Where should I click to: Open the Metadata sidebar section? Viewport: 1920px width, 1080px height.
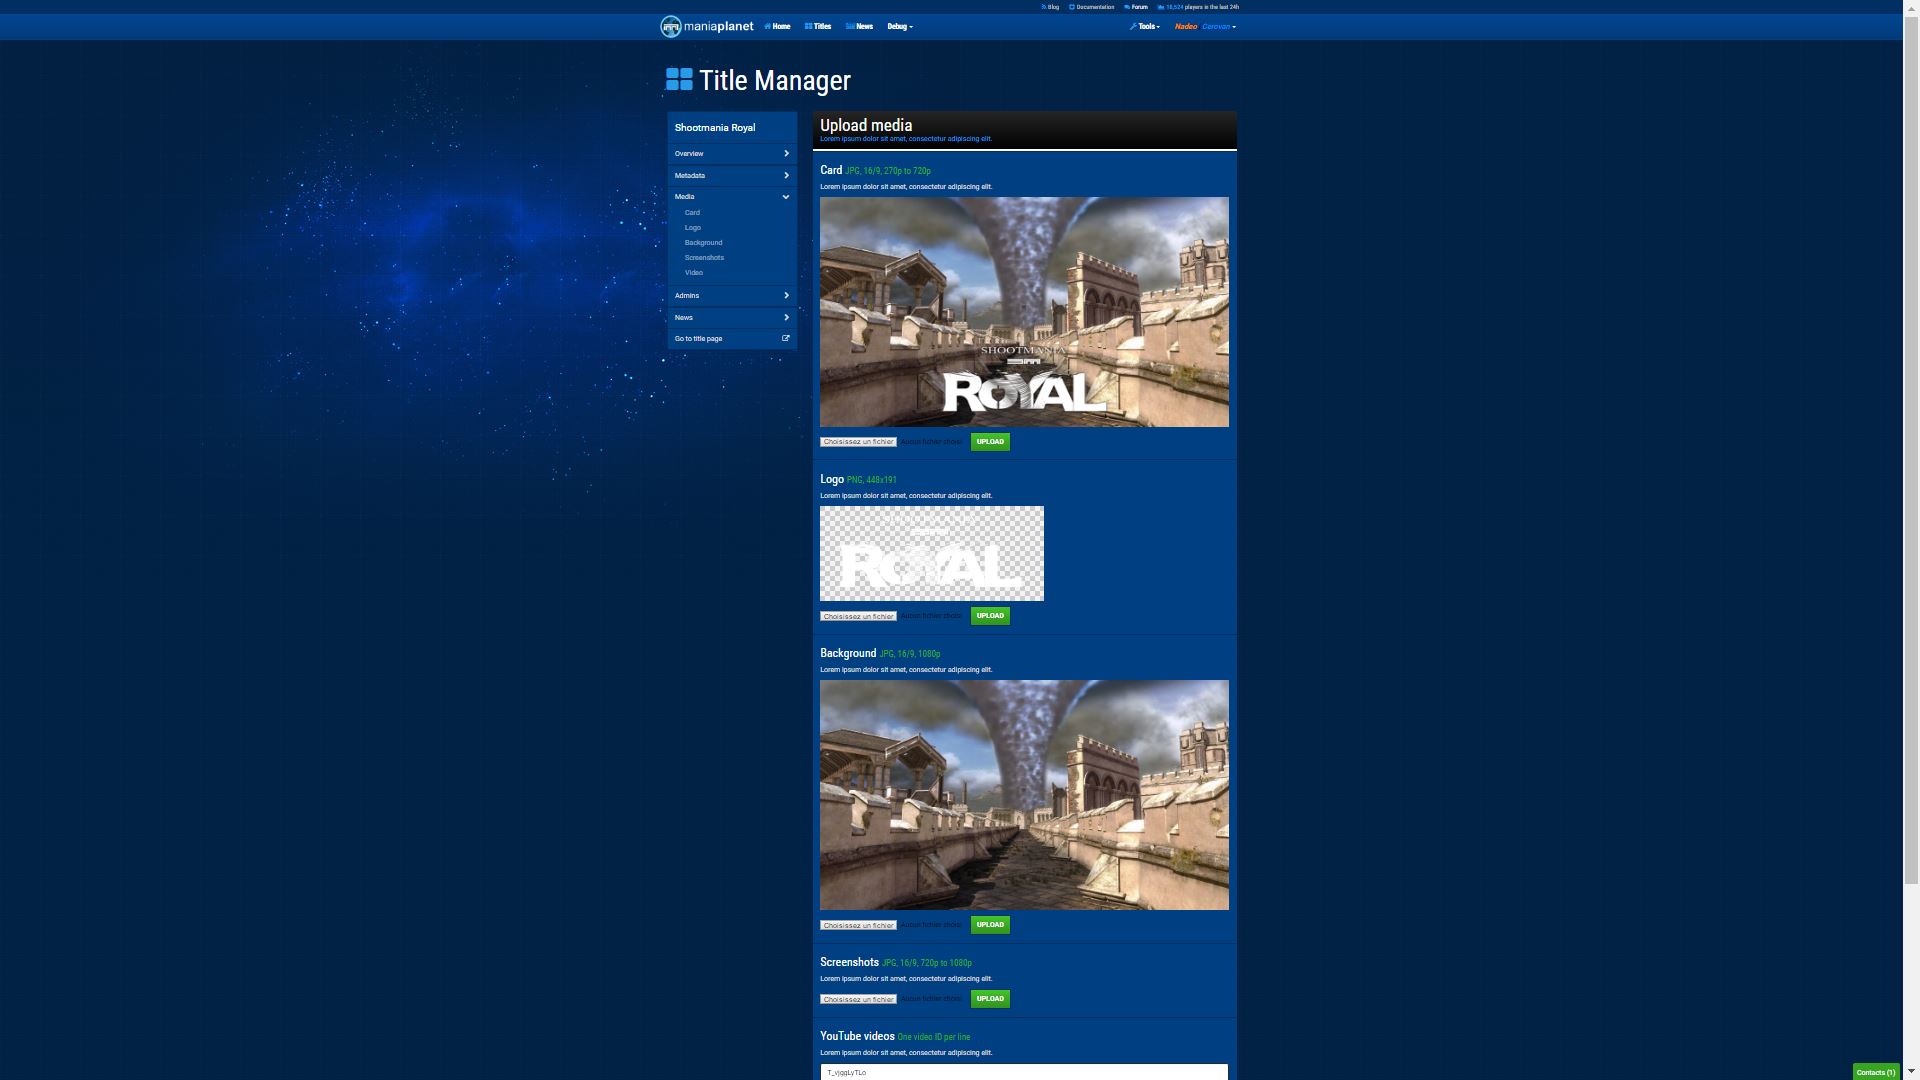pyautogui.click(x=732, y=176)
